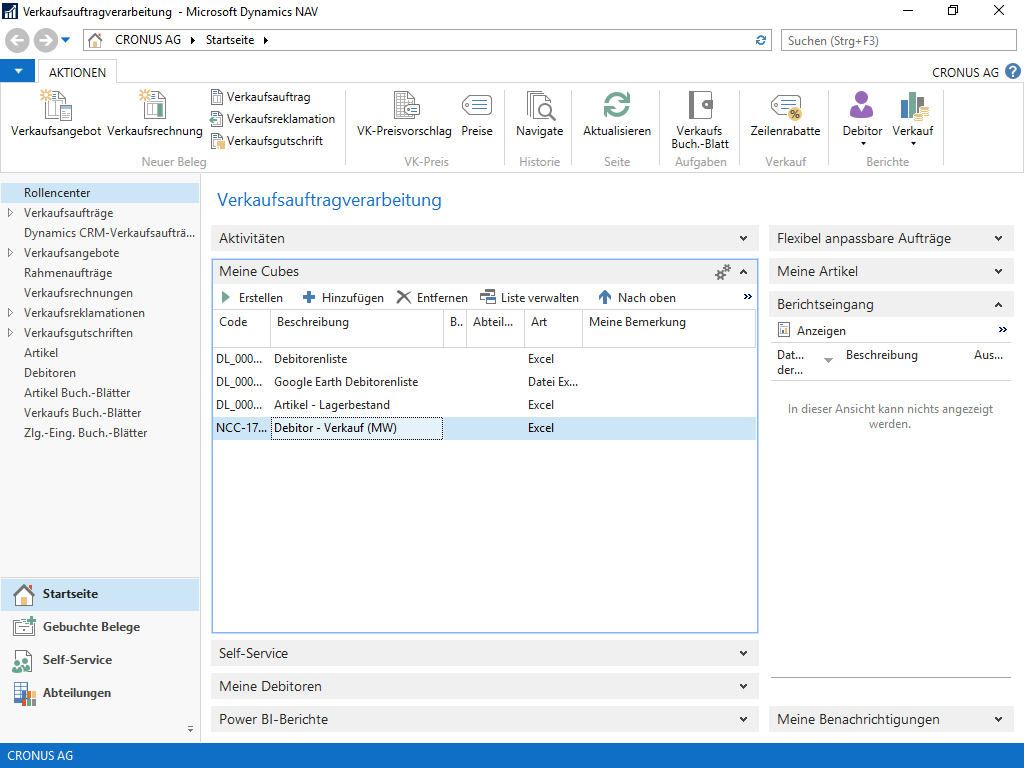The image size is (1024, 768).
Task: Expand the Verkaufsangebote tree node
Action: 10,253
